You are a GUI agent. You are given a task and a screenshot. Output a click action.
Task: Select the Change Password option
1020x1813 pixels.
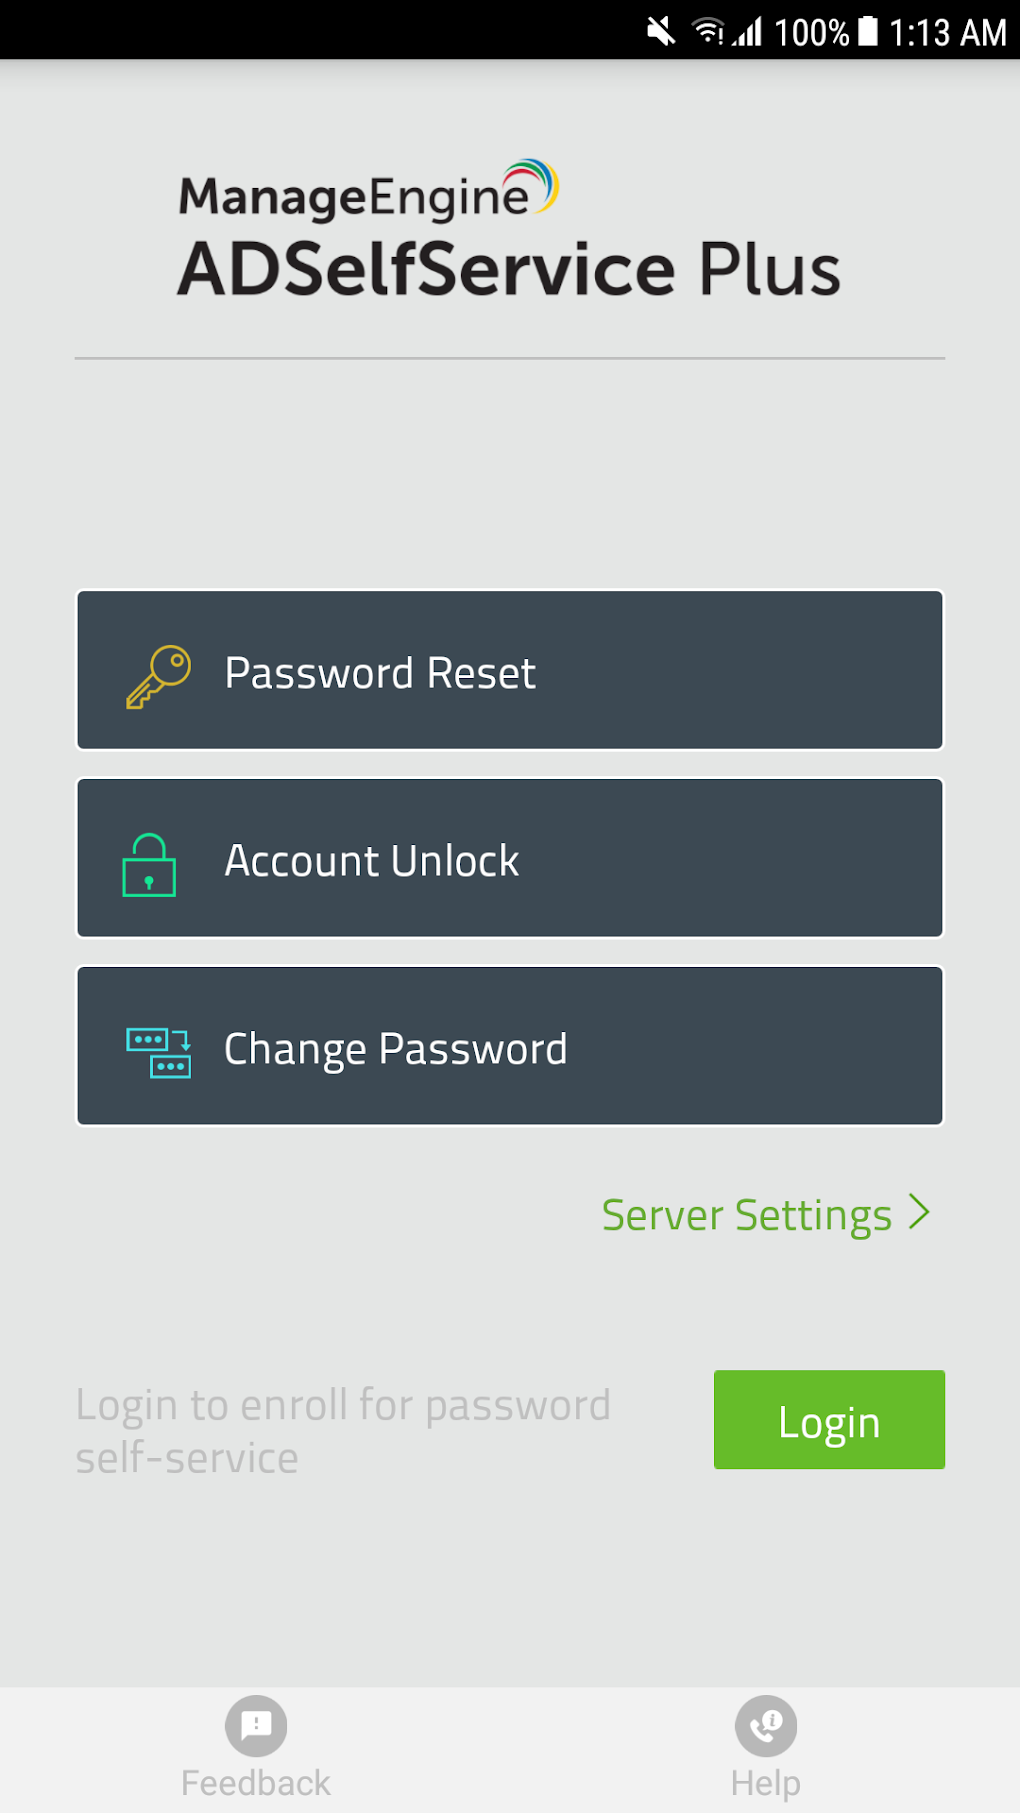510,1045
